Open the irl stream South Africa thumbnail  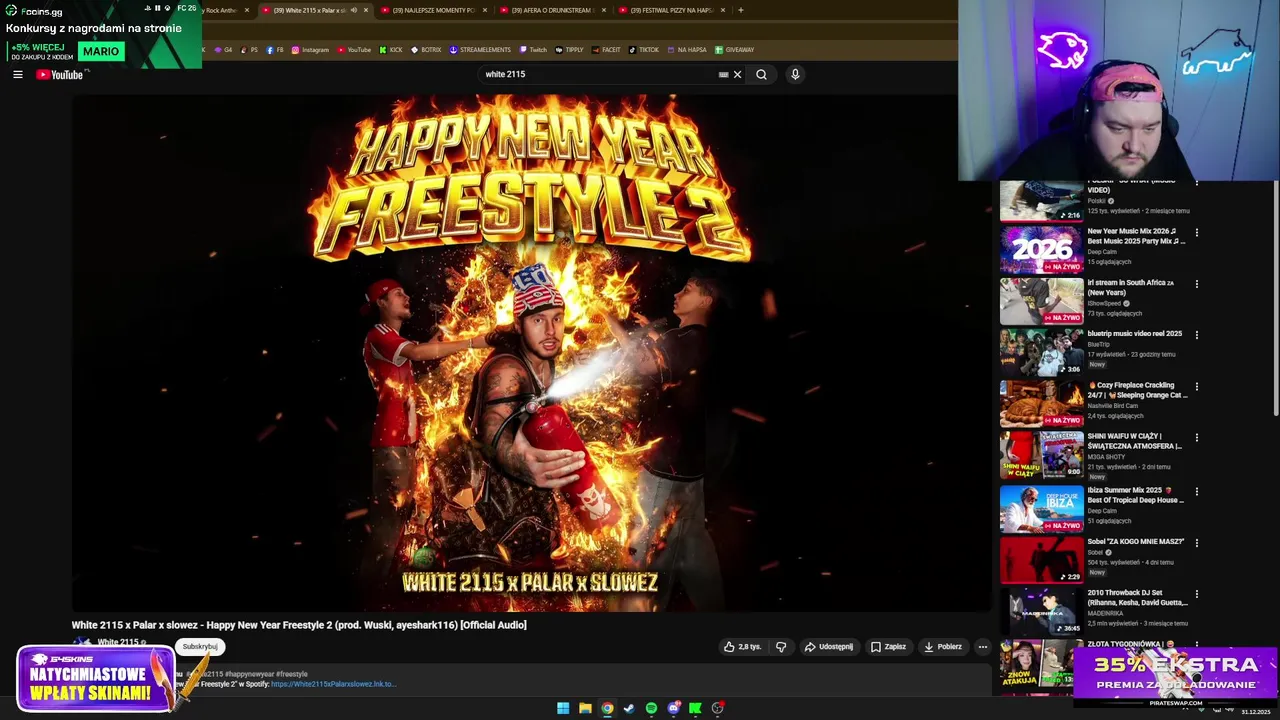tap(1041, 301)
